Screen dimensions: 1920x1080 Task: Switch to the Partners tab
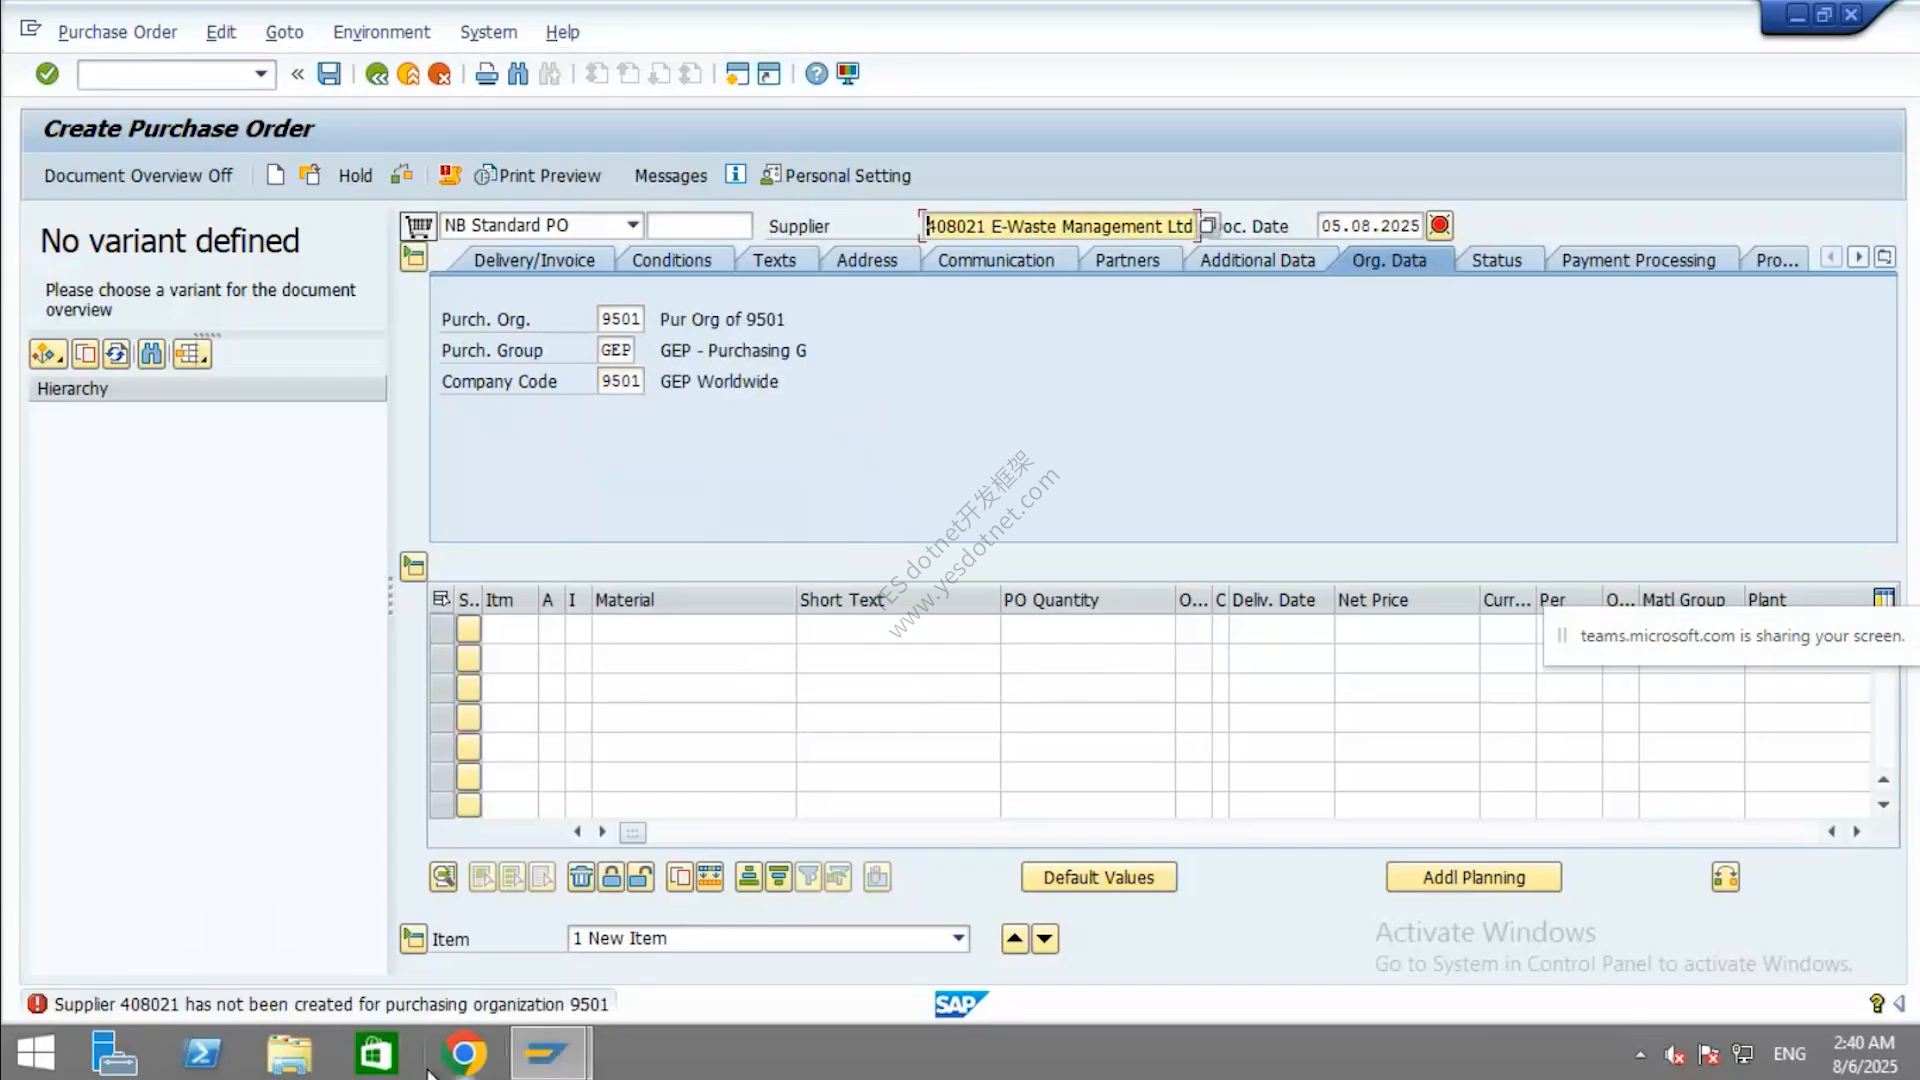pos(1127,260)
